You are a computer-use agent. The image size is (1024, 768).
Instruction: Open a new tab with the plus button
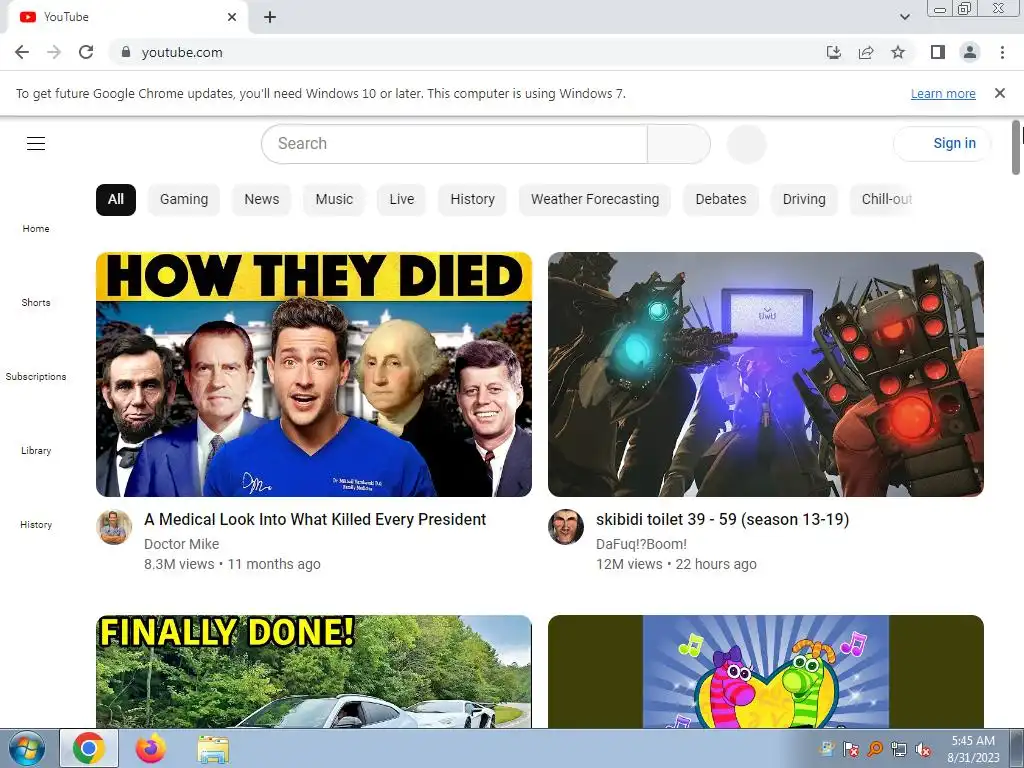[270, 17]
